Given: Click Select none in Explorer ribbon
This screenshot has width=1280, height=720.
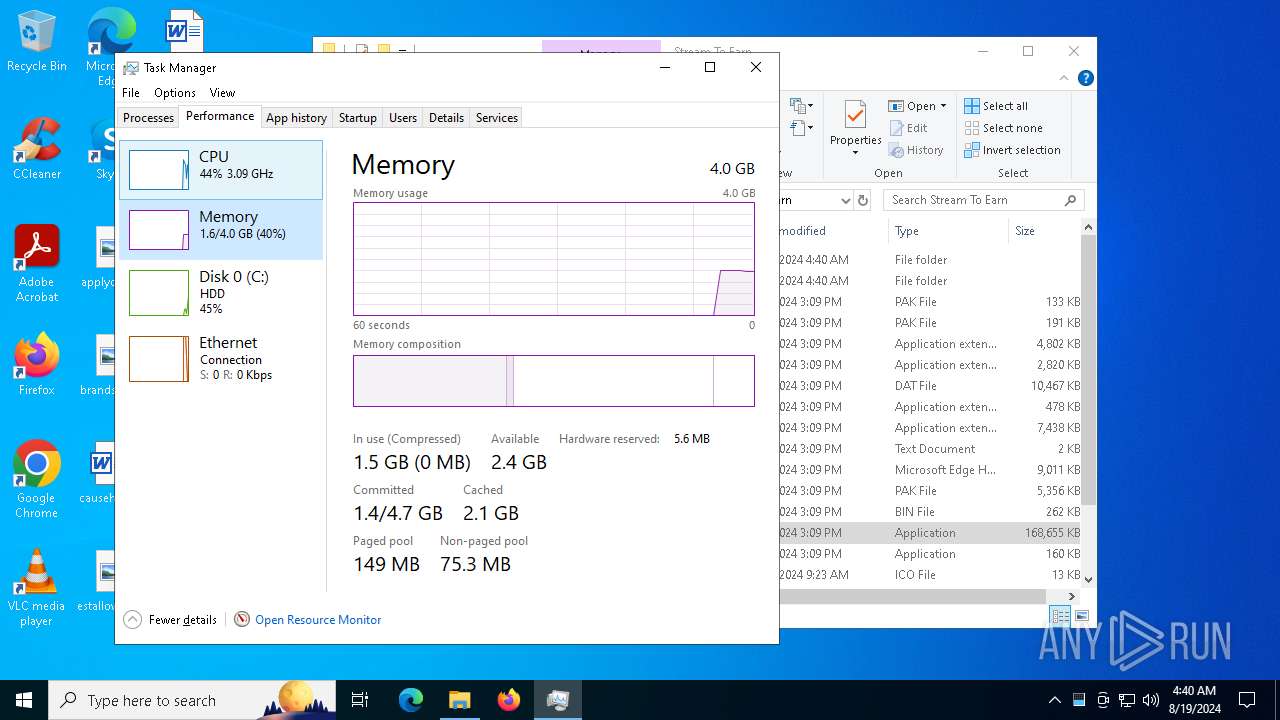Looking at the screenshot, I should [x=1003, y=128].
